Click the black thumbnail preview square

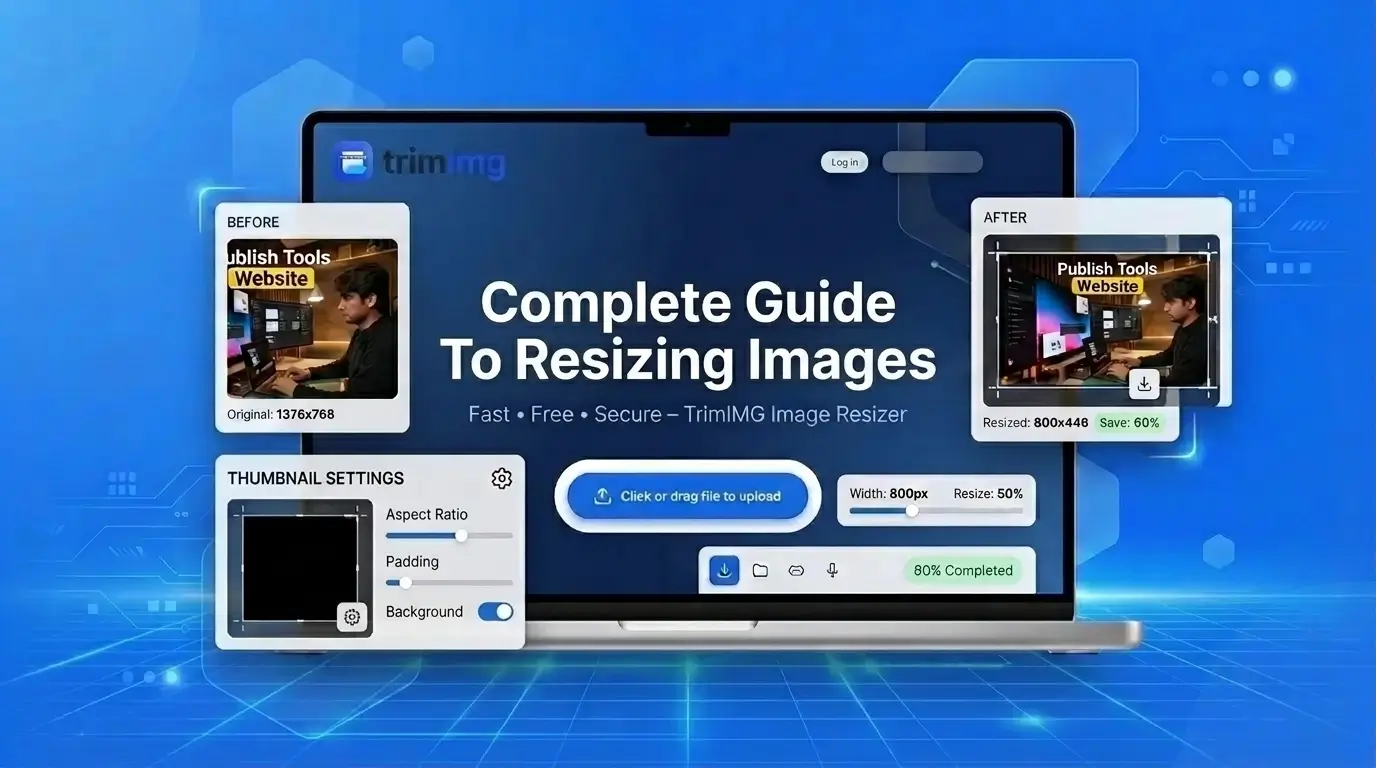tap(300, 569)
